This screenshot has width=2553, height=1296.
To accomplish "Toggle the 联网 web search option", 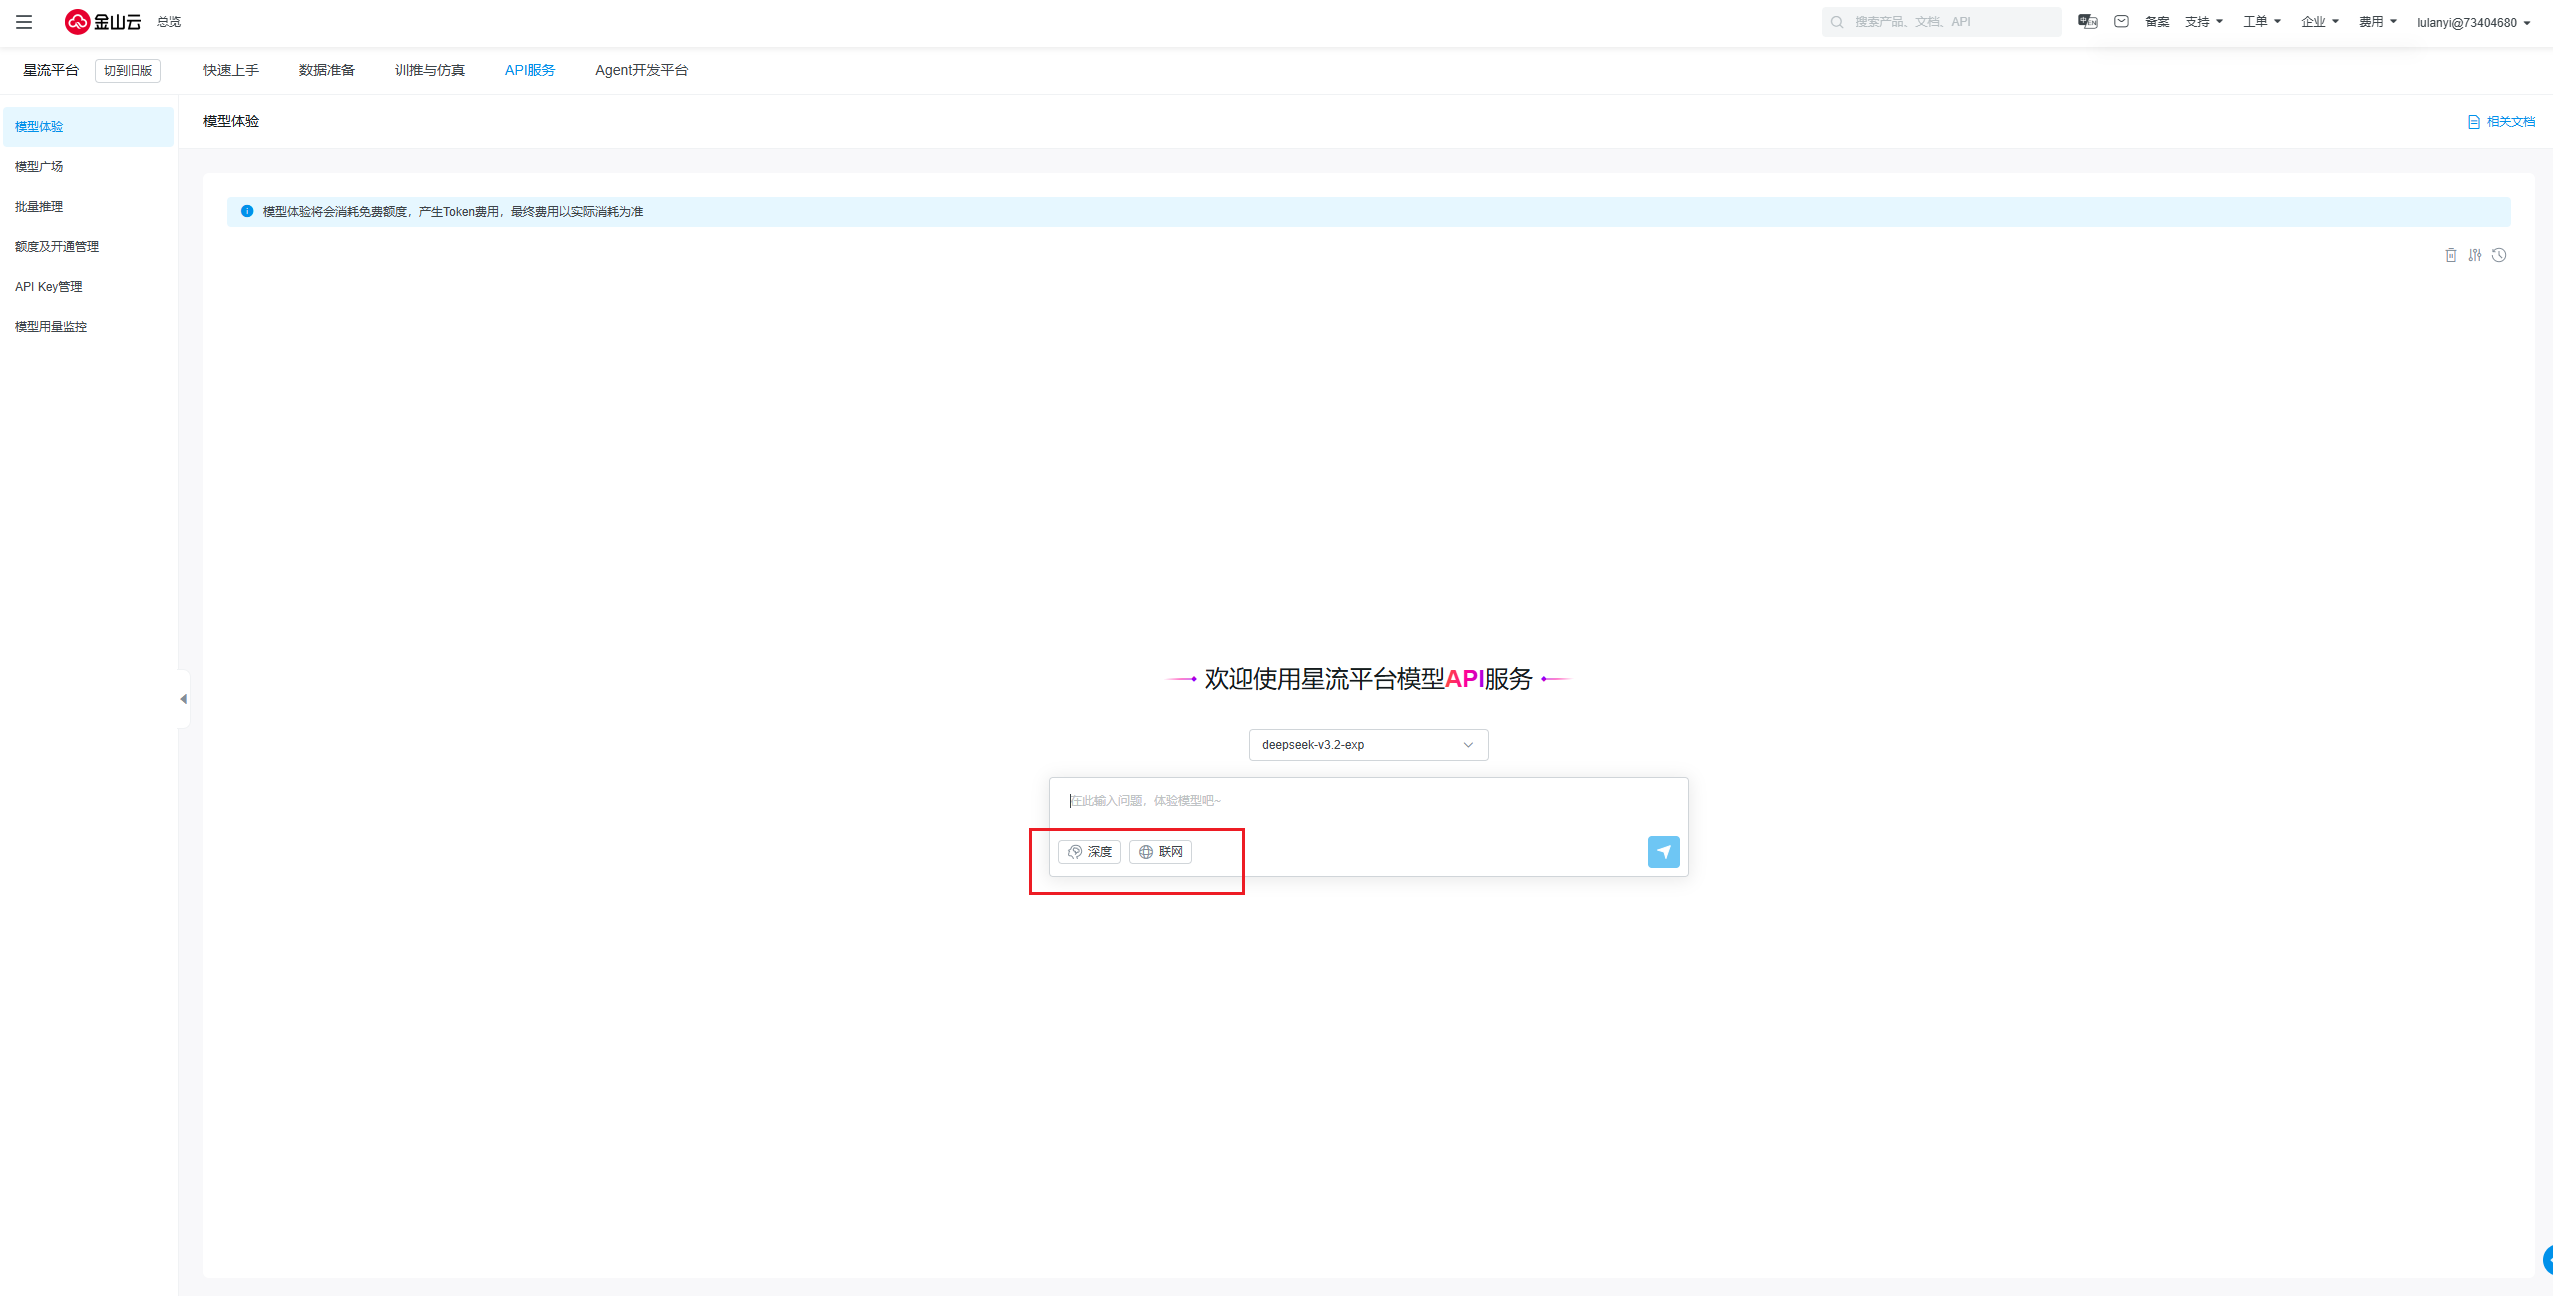I will click(1160, 852).
